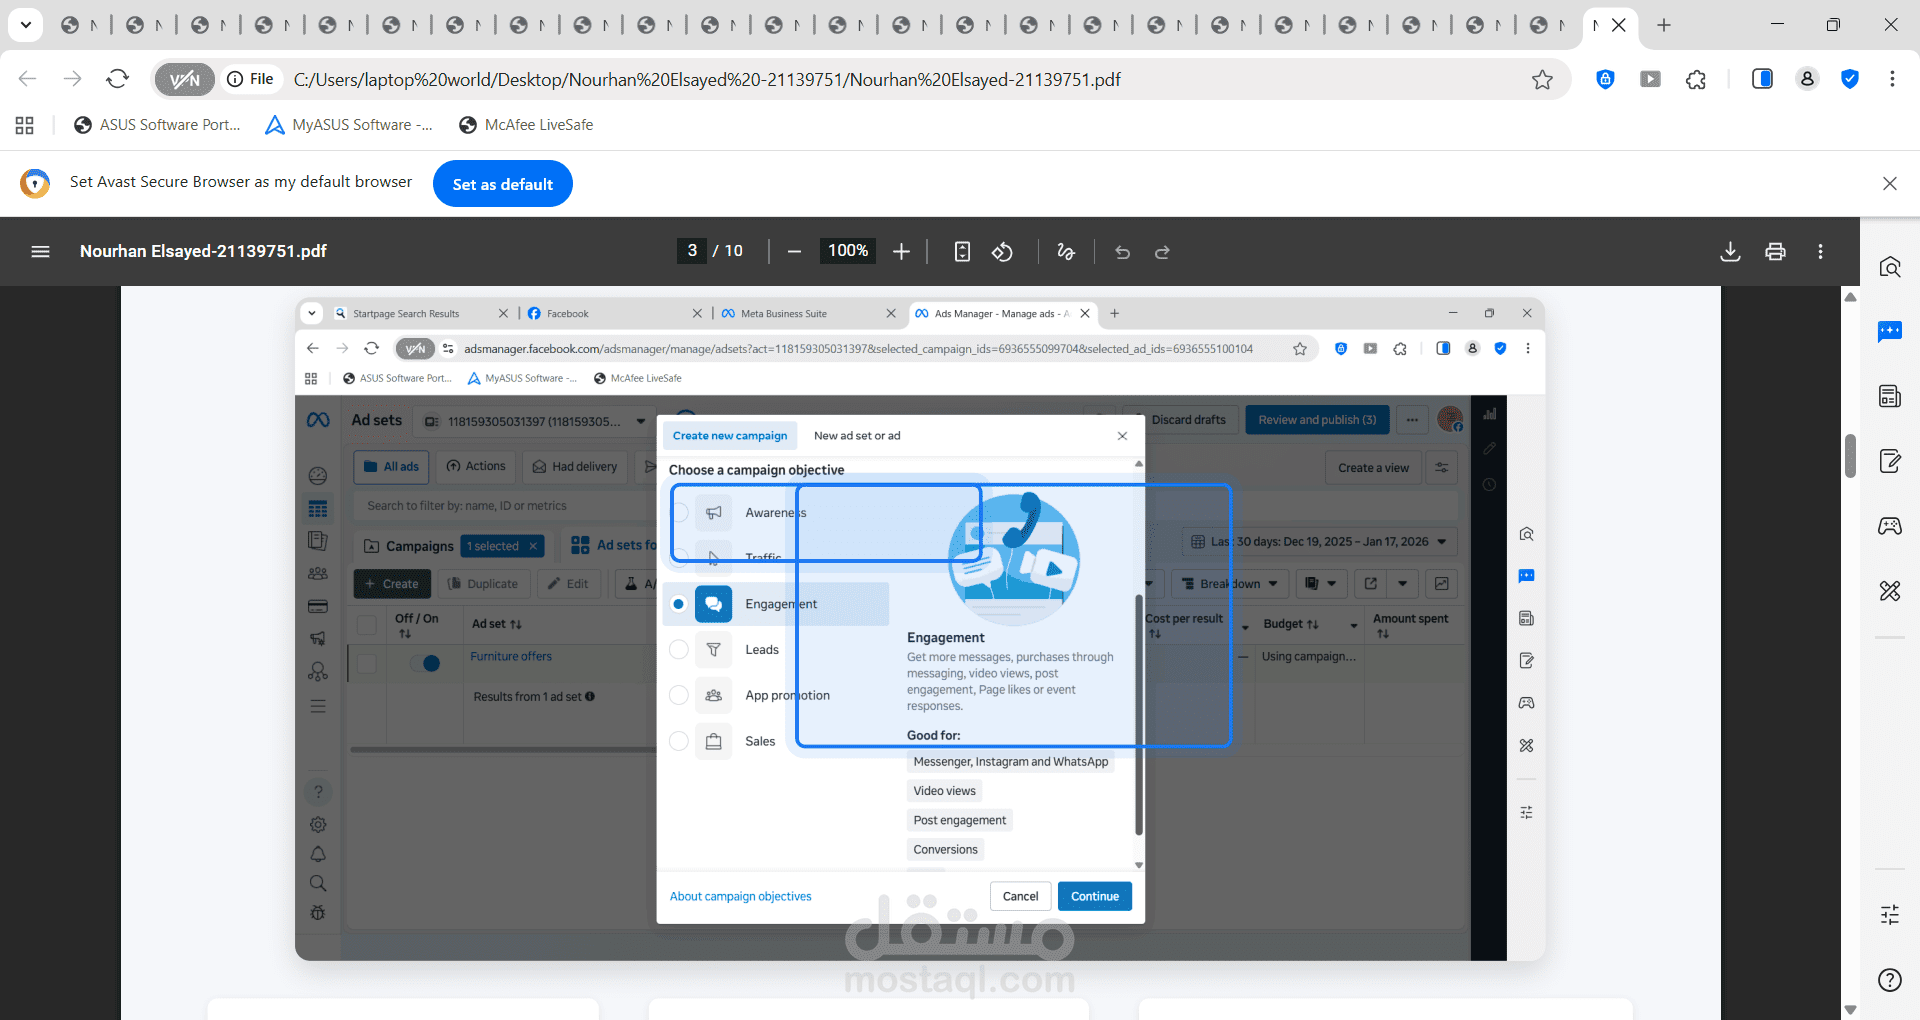Select Sales radio button in PDF page screenshot

[679, 741]
